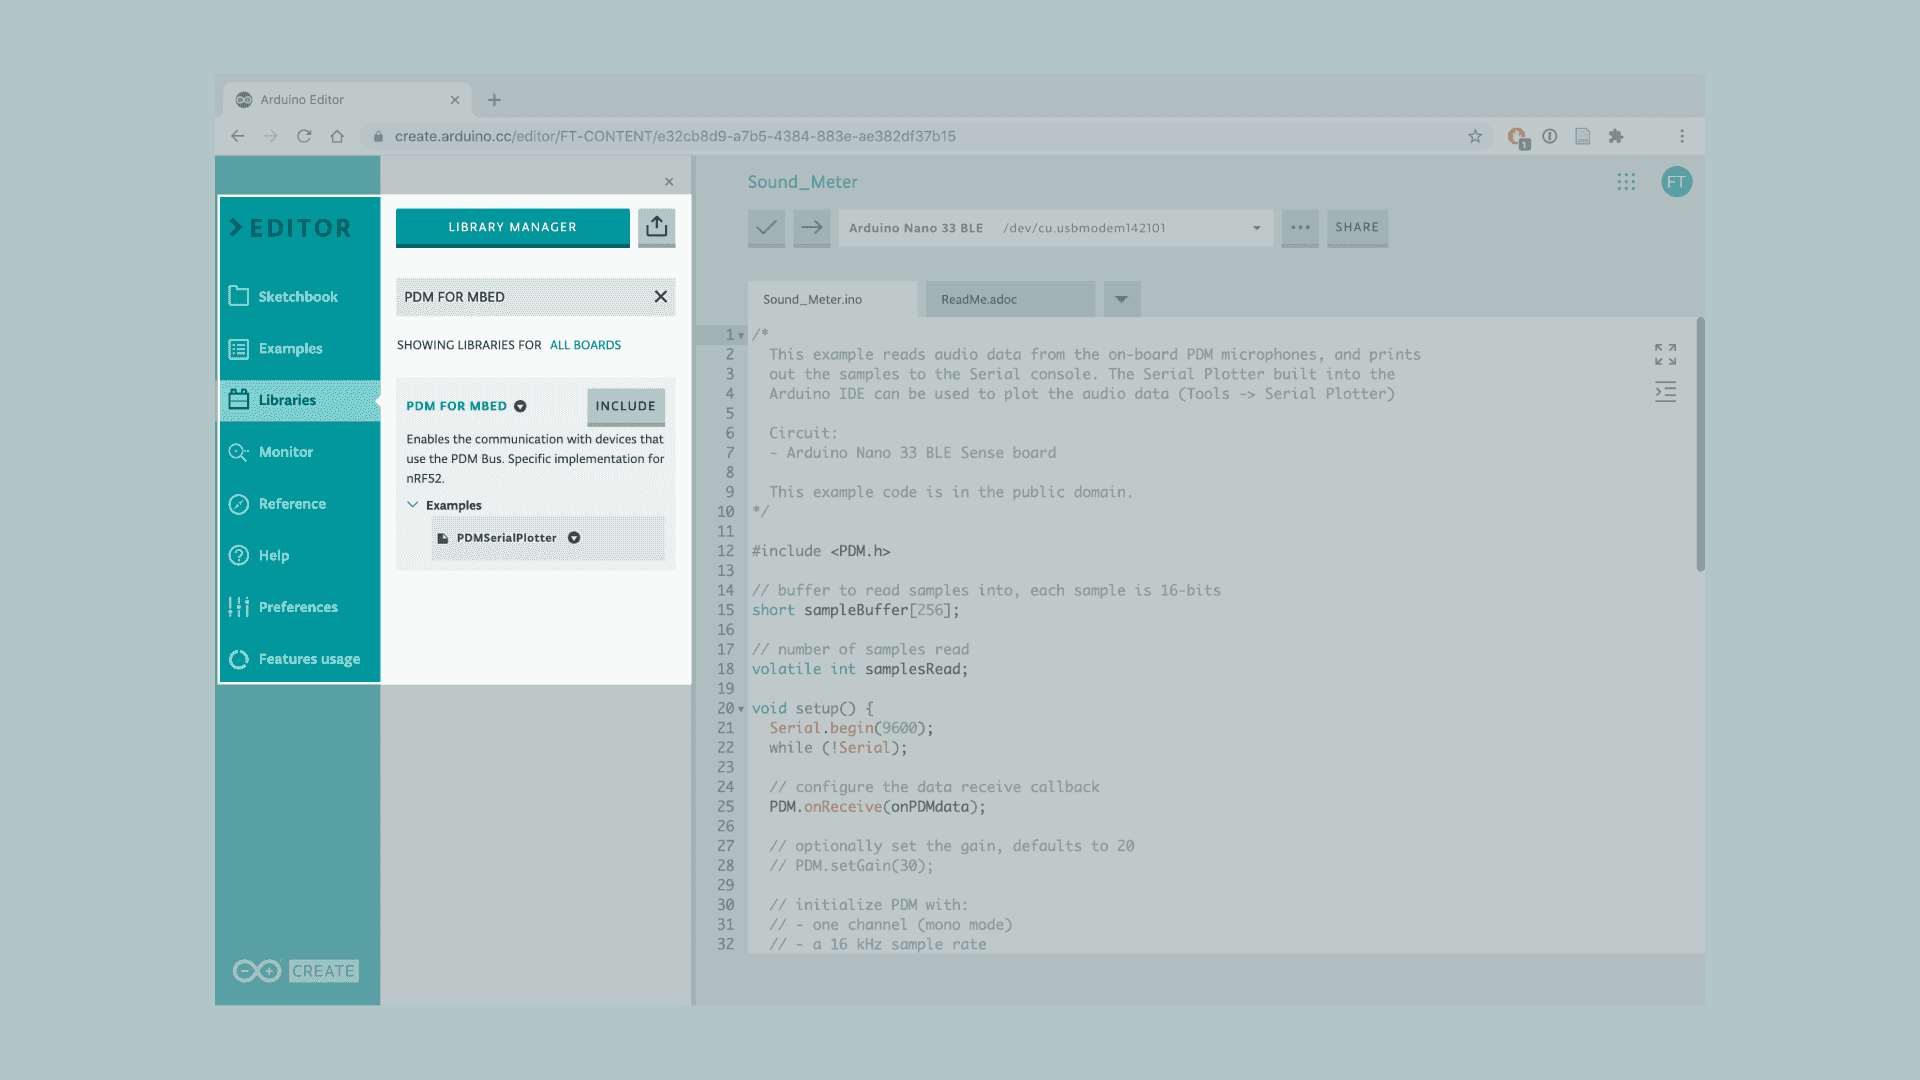Image resolution: width=1920 pixels, height=1080 pixels.
Task: Click the Upload arrow icon
Action: pyautogui.click(x=812, y=228)
